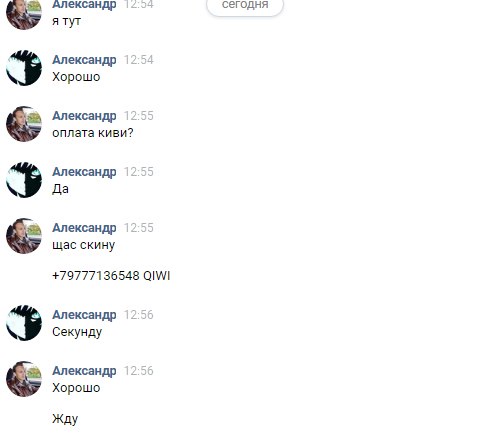Click the avatar beside "щас скину" message
Image resolution: width=498 pixels, height=433 pixels.
tap(24, 236)
